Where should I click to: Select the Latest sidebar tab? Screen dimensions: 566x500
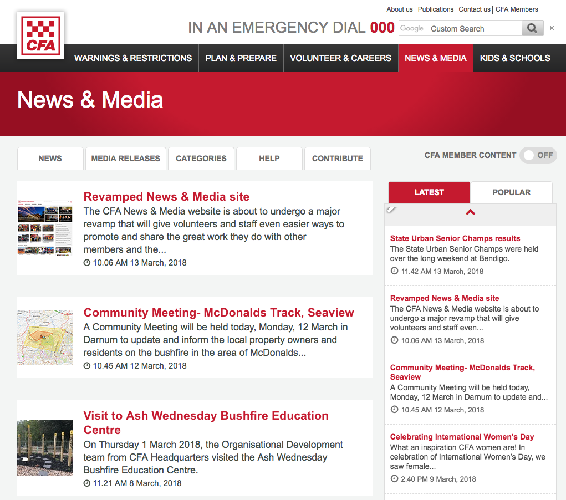coord(429,192)
